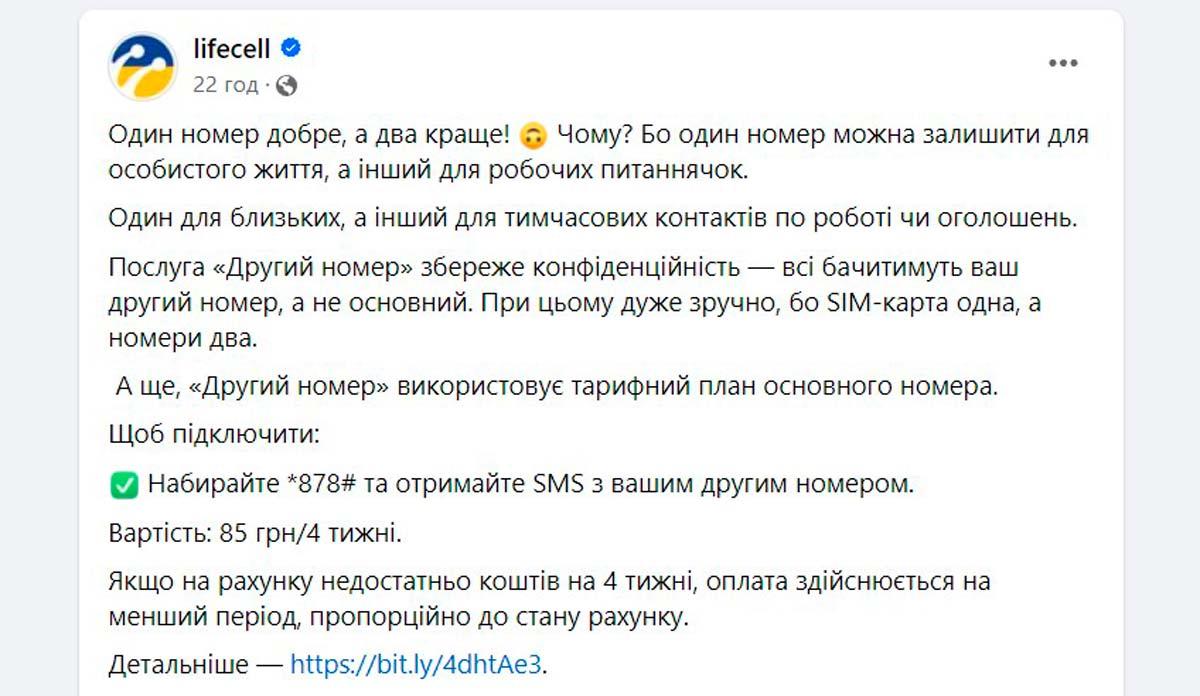Click the paragraph starting "Якщо на рахунку"
Screen dimensions: 1200x696
point(549,599)
